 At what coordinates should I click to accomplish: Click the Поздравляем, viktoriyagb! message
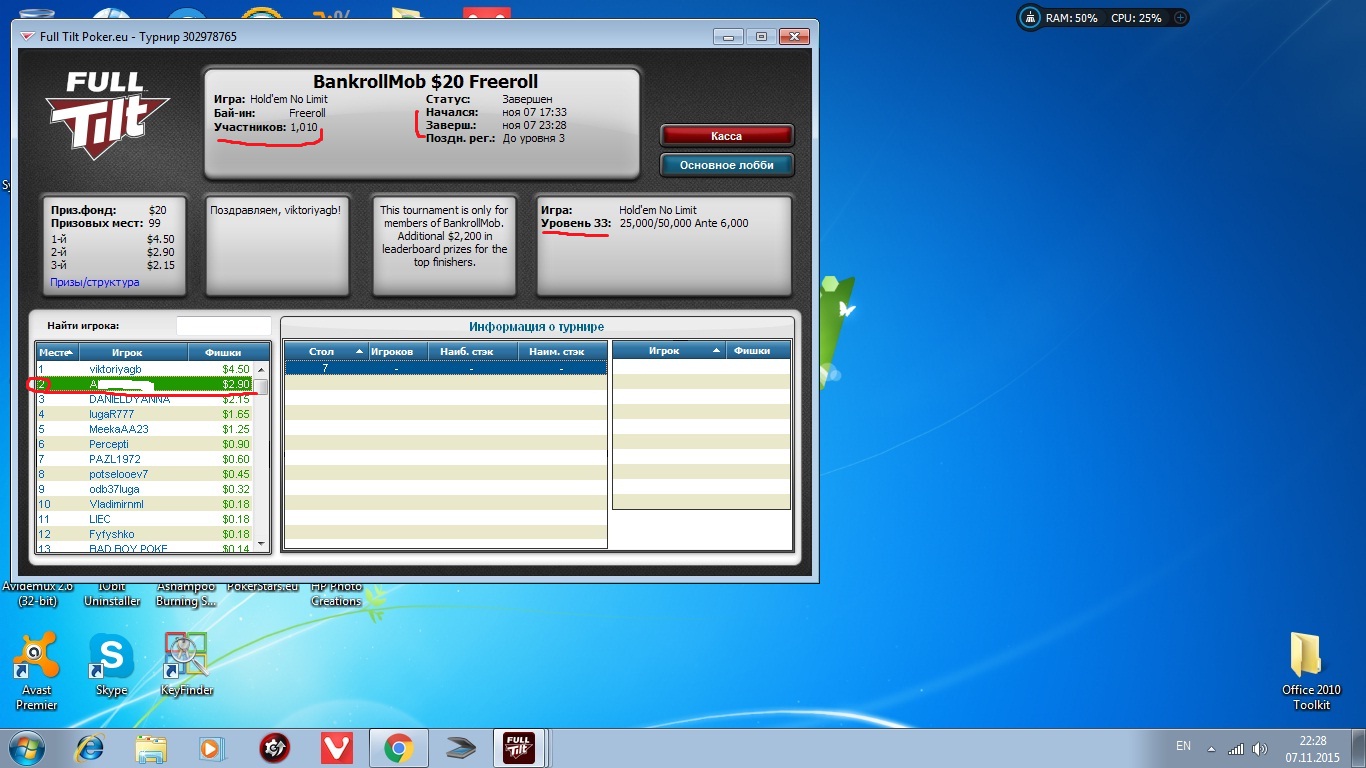(275, 210)
